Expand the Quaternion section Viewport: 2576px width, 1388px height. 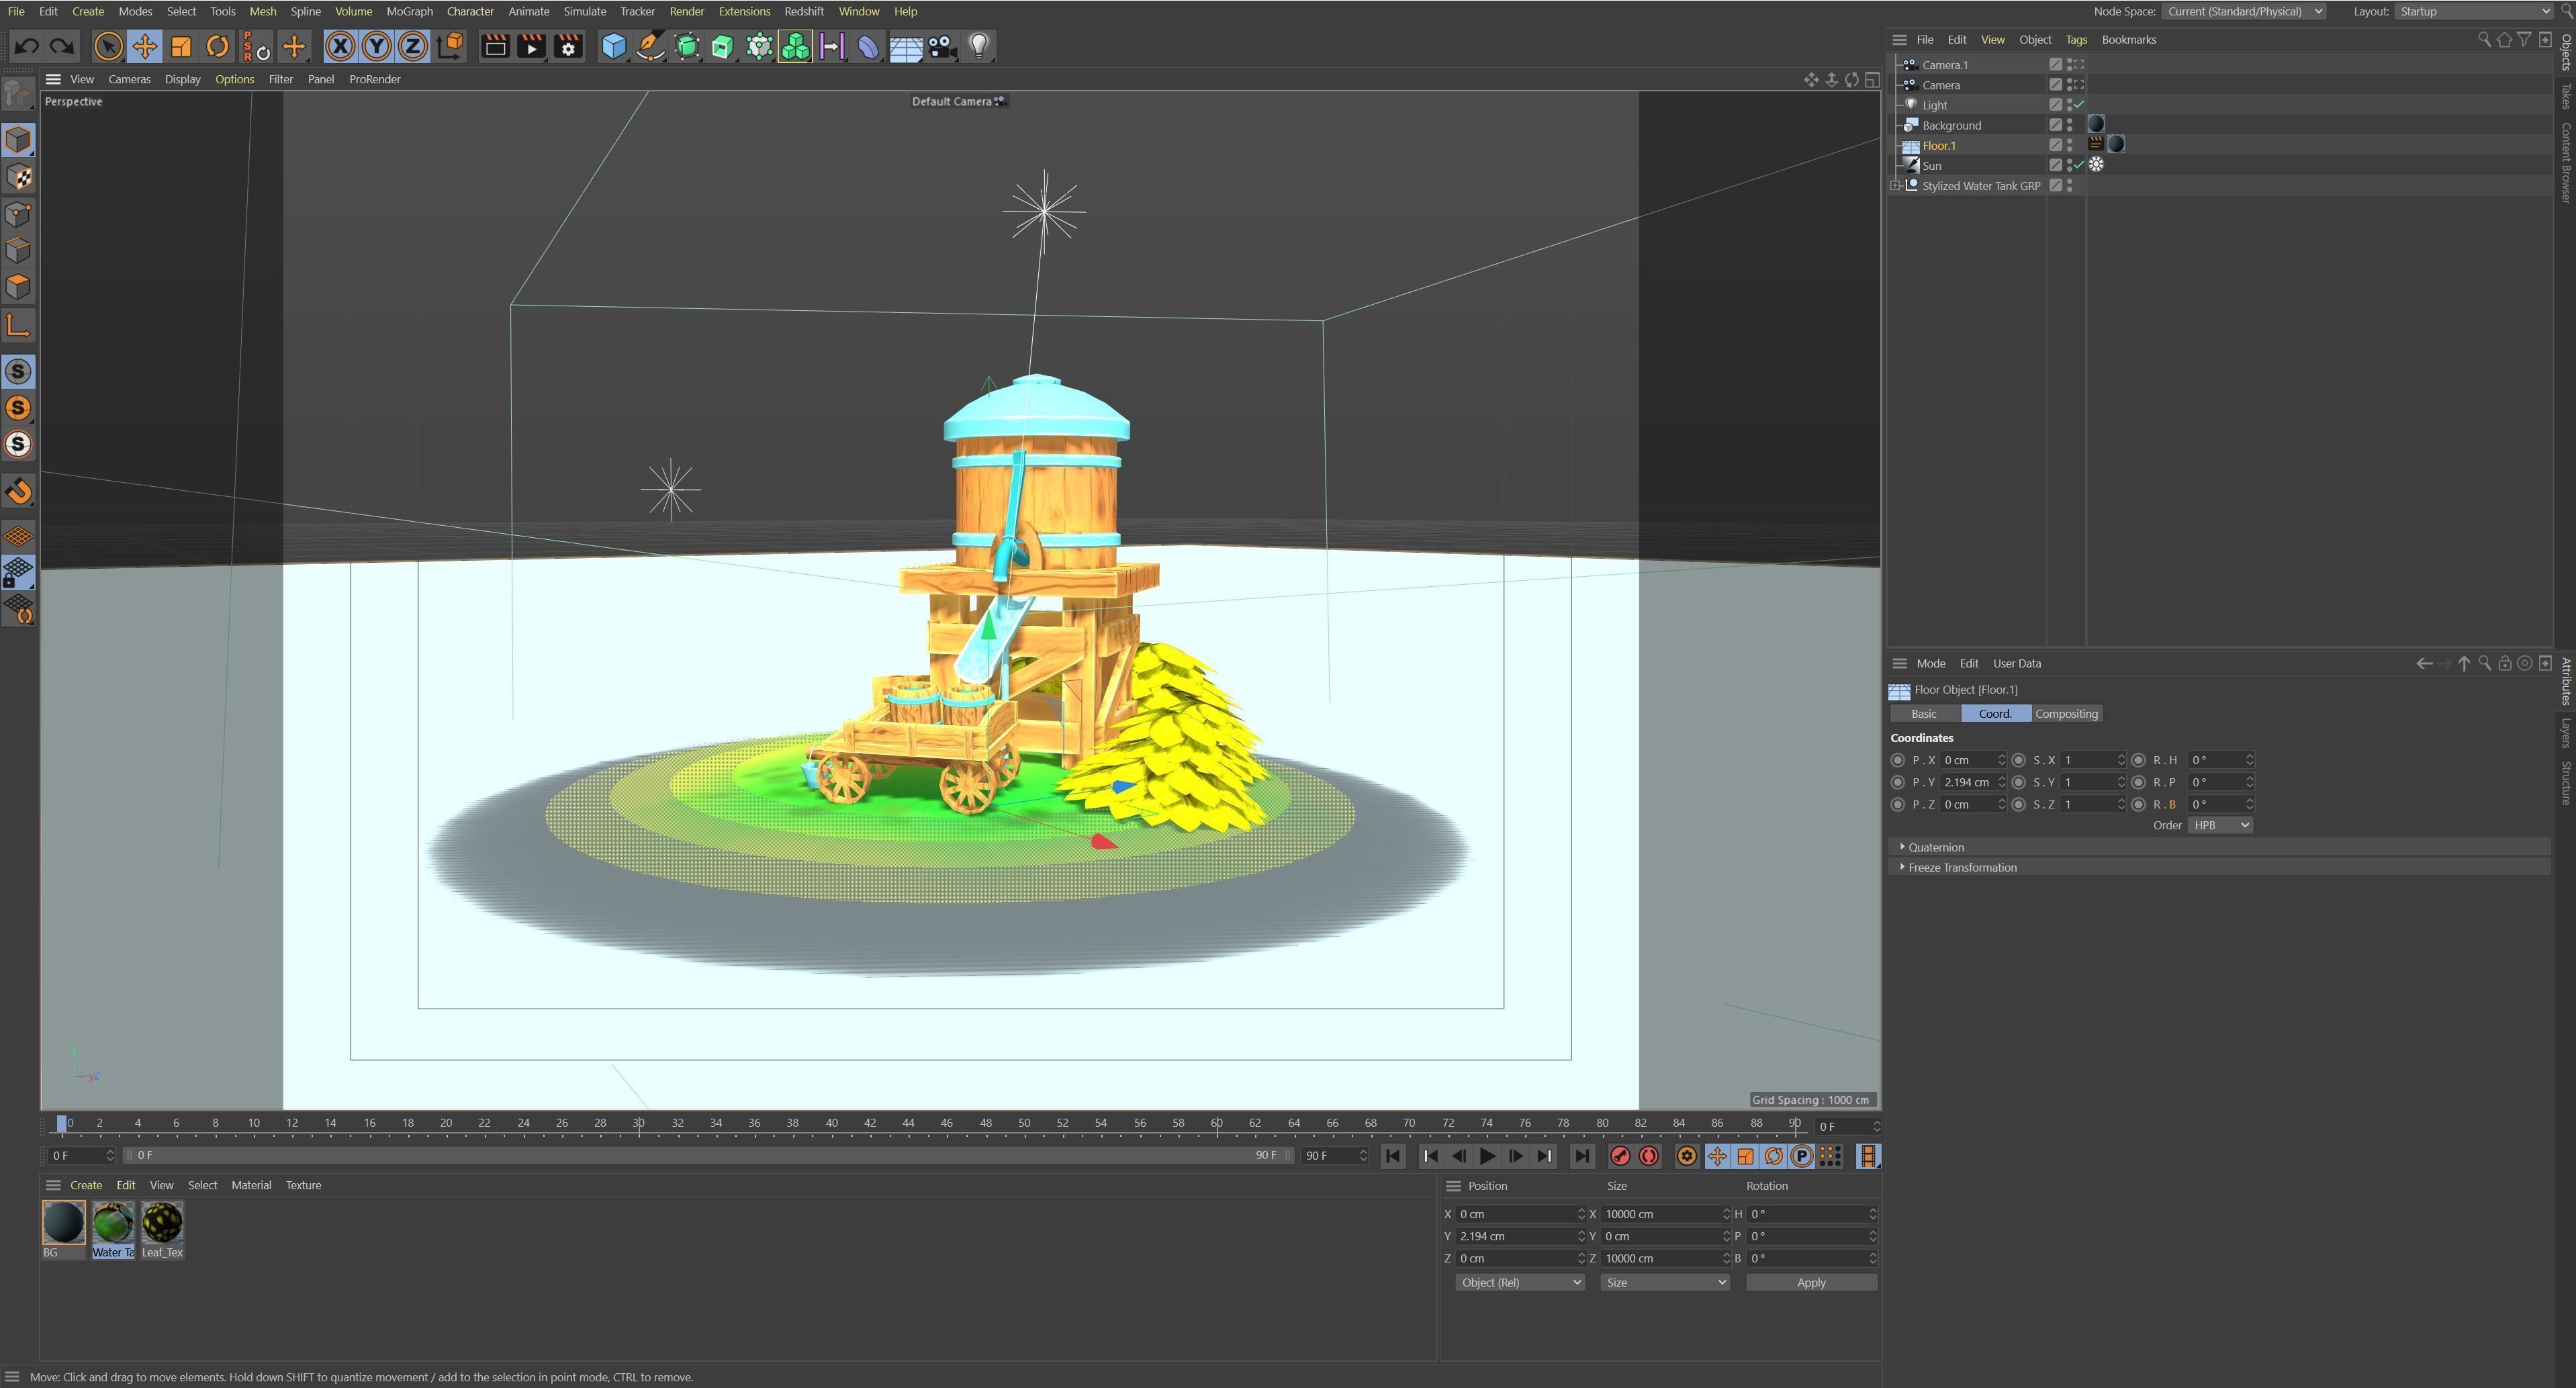(1902, 847)
